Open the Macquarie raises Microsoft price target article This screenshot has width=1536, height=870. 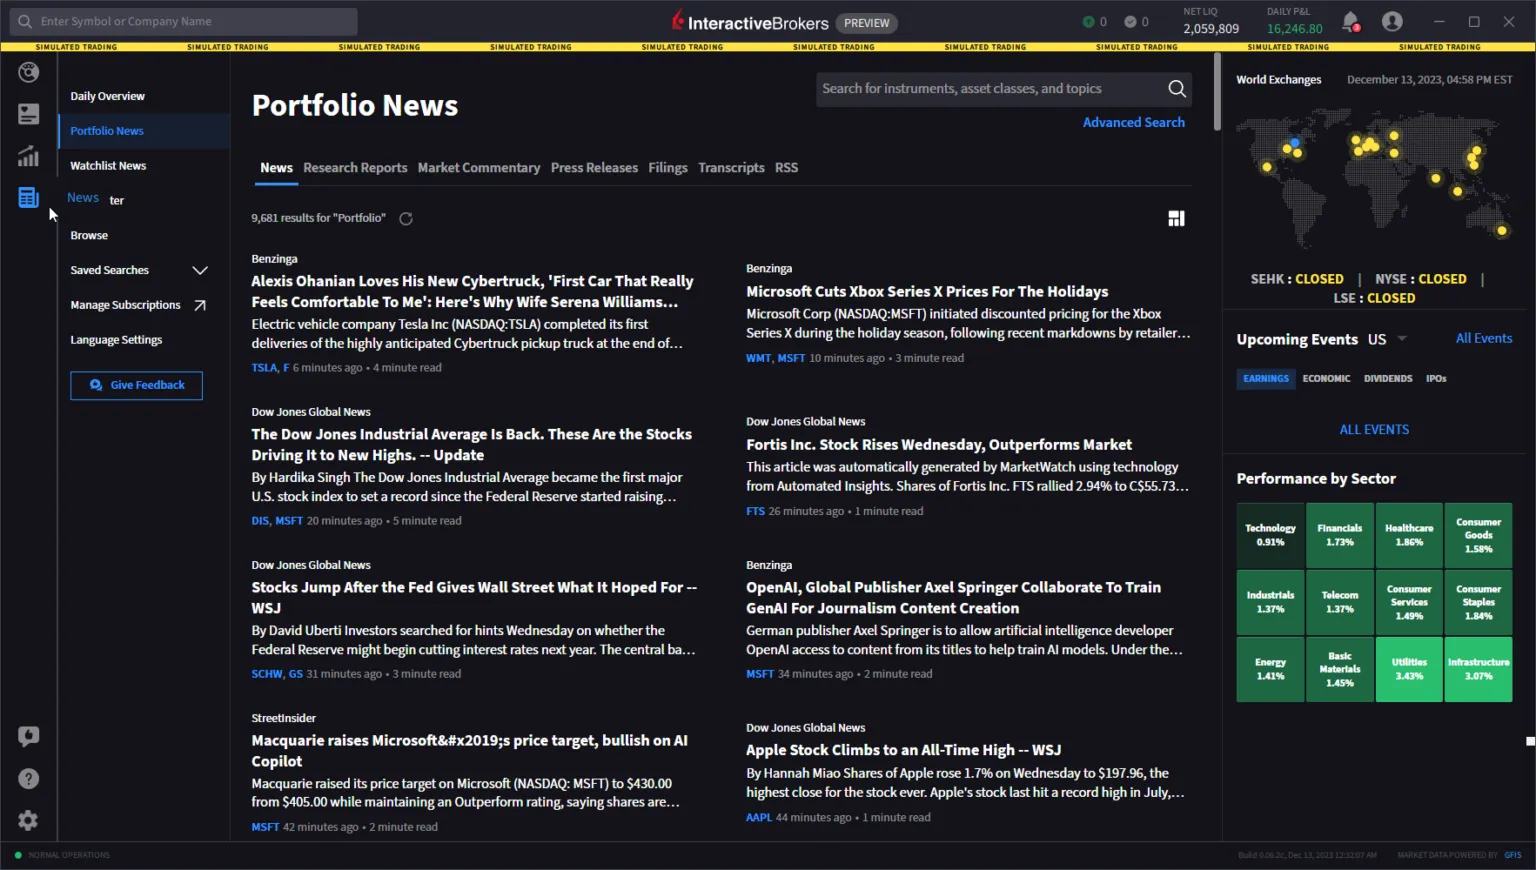469,750
